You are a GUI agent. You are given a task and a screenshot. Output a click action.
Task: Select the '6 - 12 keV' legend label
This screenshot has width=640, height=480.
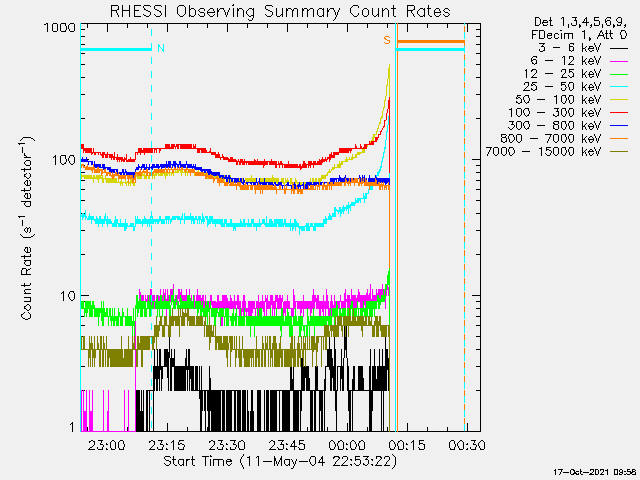tap(566, 61)
